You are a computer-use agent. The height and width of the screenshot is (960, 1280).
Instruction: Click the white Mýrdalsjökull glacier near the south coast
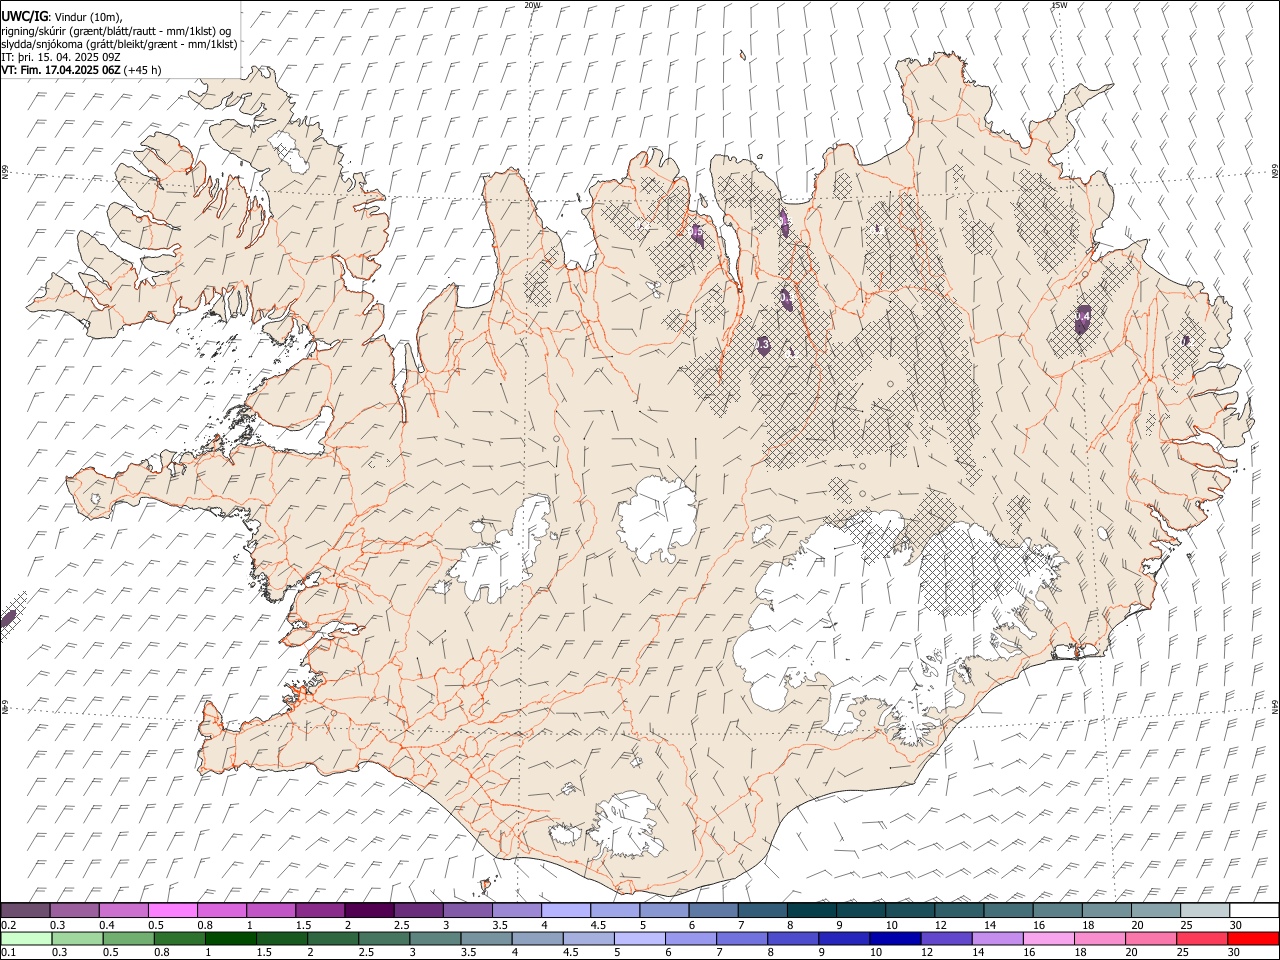pyautogui.click(x=625, y=825)
